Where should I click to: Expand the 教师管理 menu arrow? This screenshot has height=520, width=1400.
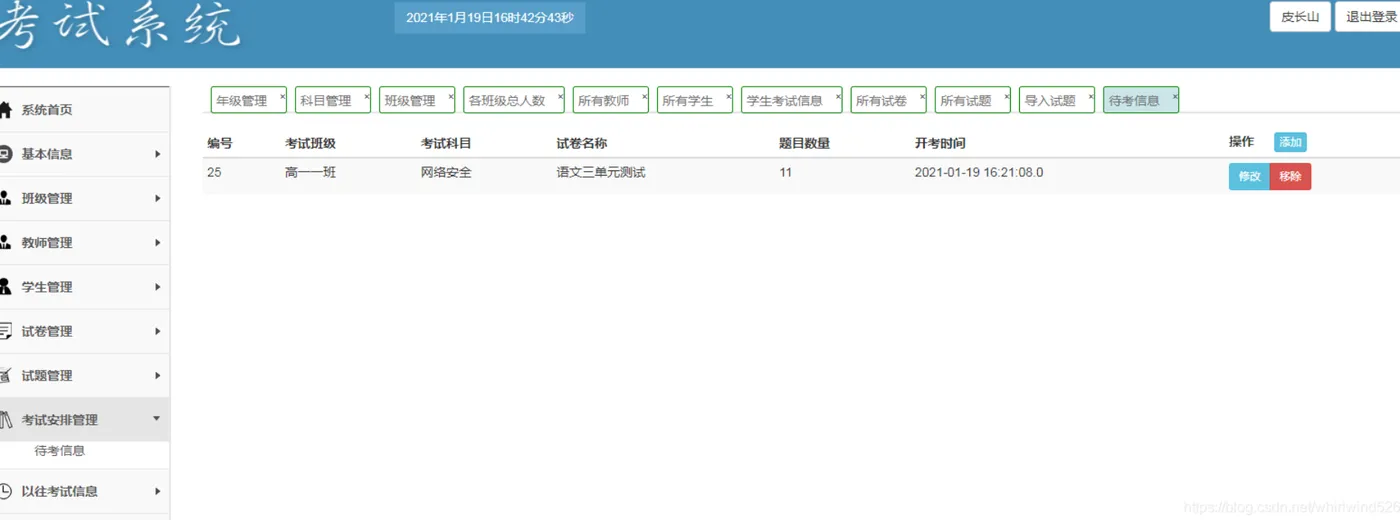[158, 242]
